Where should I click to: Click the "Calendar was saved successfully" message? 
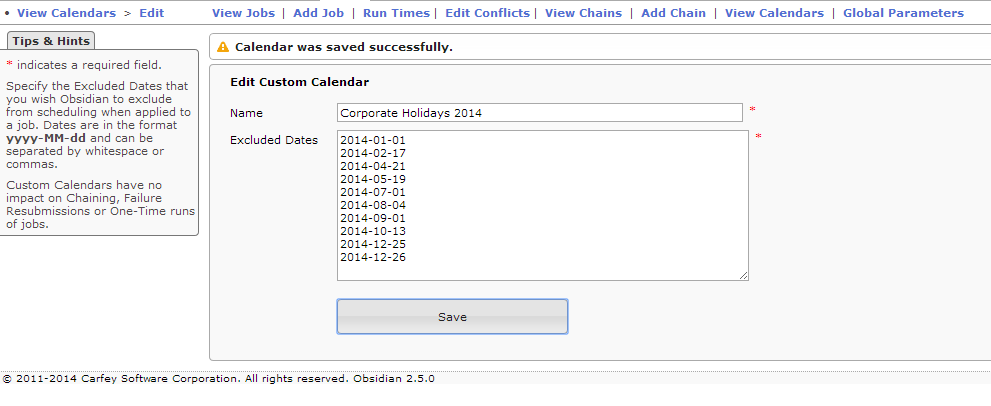tap(343, 47)
